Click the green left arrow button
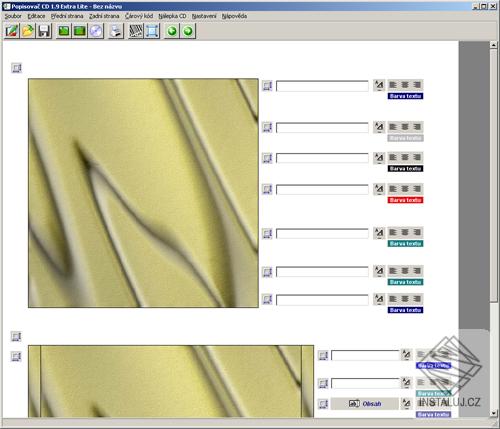Screen dimensions: 500x429 [x=172, y=31]
